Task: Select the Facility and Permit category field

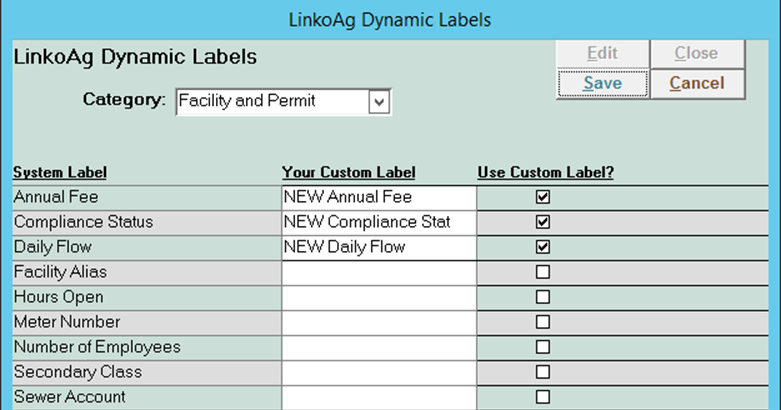Action: (283, 102)
